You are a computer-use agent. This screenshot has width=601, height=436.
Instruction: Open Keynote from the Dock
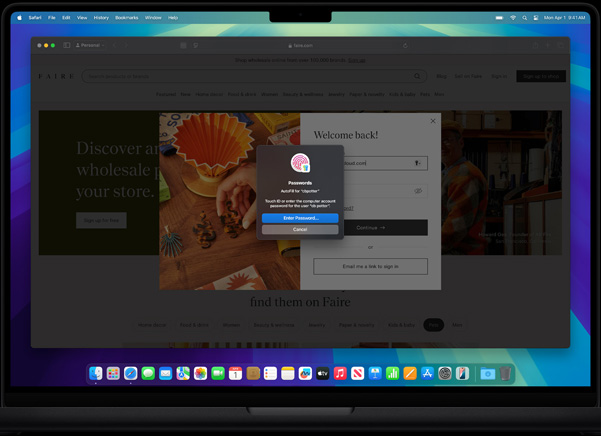pyautogui.click(x=375, y=373)
